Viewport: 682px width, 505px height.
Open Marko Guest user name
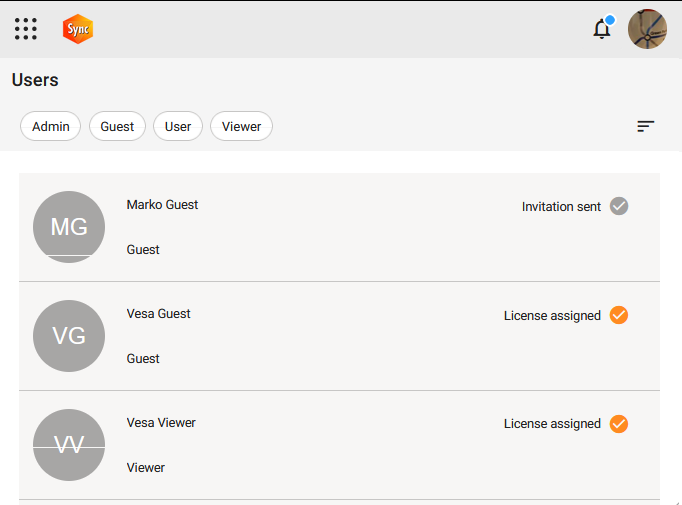[x=162, y=205]
